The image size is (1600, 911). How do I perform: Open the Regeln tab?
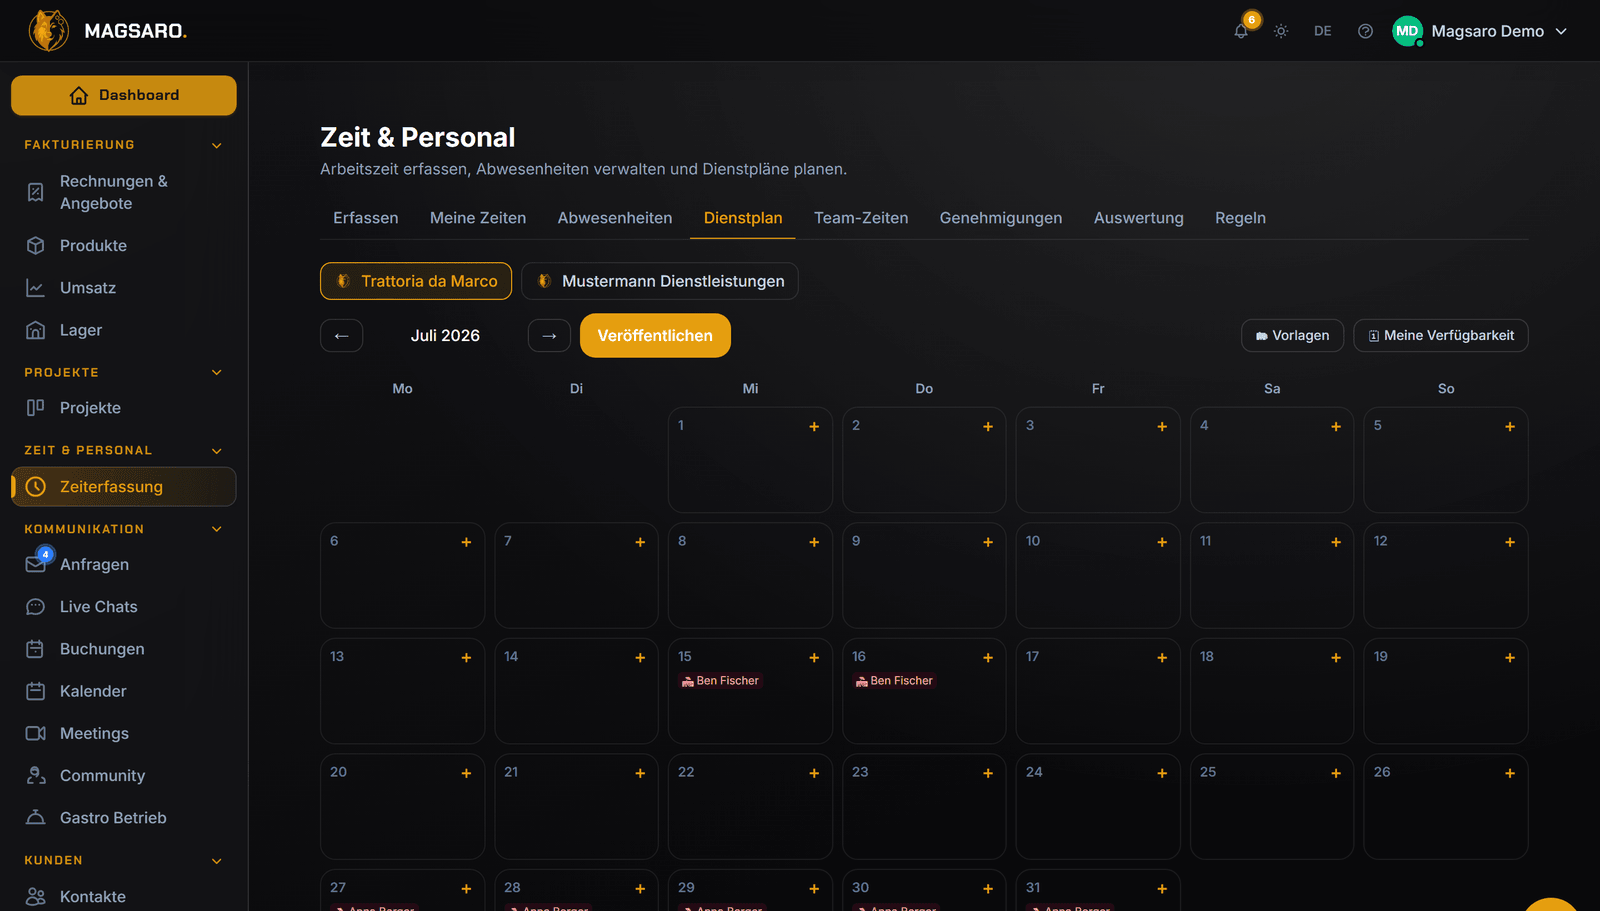point(1240,218)
